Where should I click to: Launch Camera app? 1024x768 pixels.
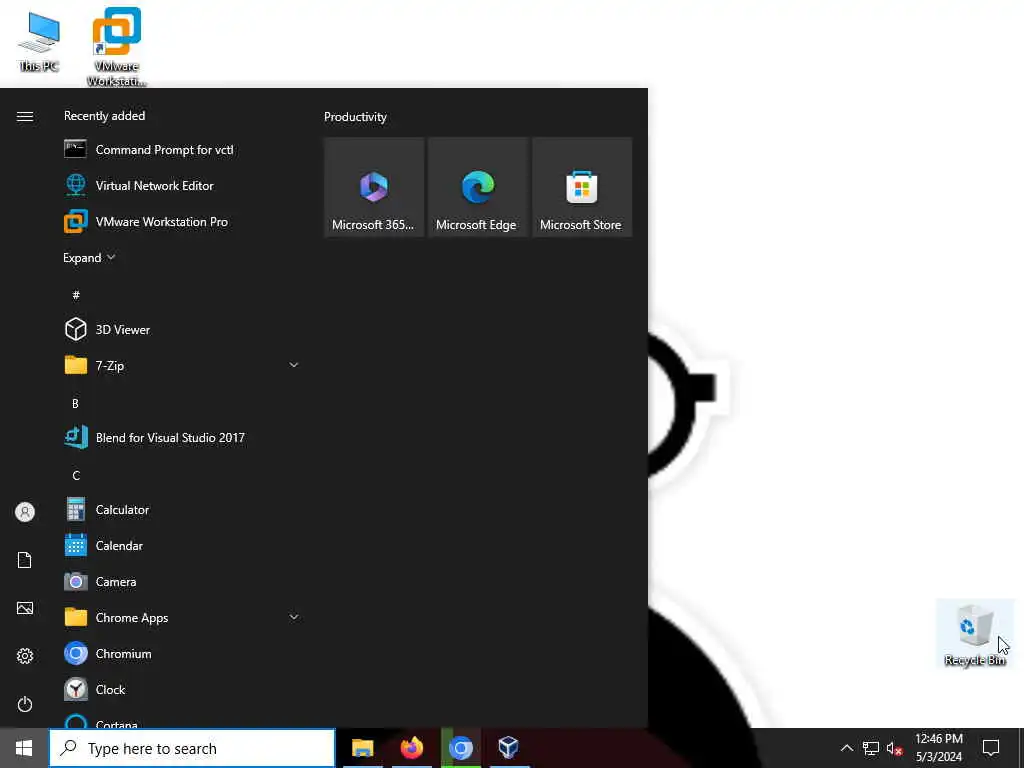(182, 581)
